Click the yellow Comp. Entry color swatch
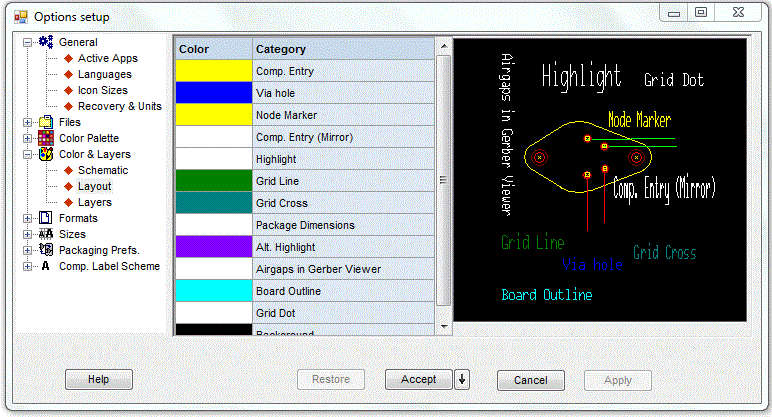This screenshot has height=417, width=772. (214, 71)
